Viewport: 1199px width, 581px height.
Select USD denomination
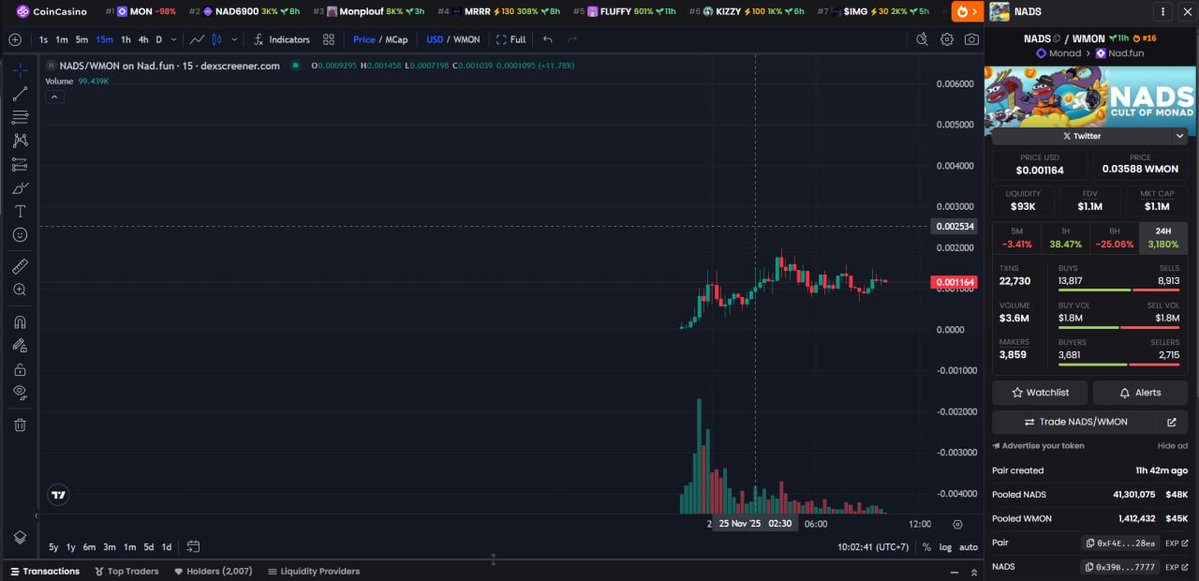point(435,40)
